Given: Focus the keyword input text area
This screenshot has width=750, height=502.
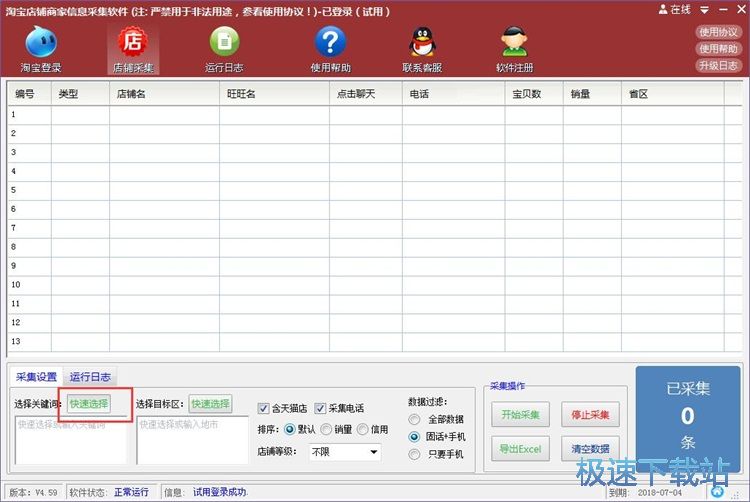Looking at the screenshot, I should coord(71,440).
